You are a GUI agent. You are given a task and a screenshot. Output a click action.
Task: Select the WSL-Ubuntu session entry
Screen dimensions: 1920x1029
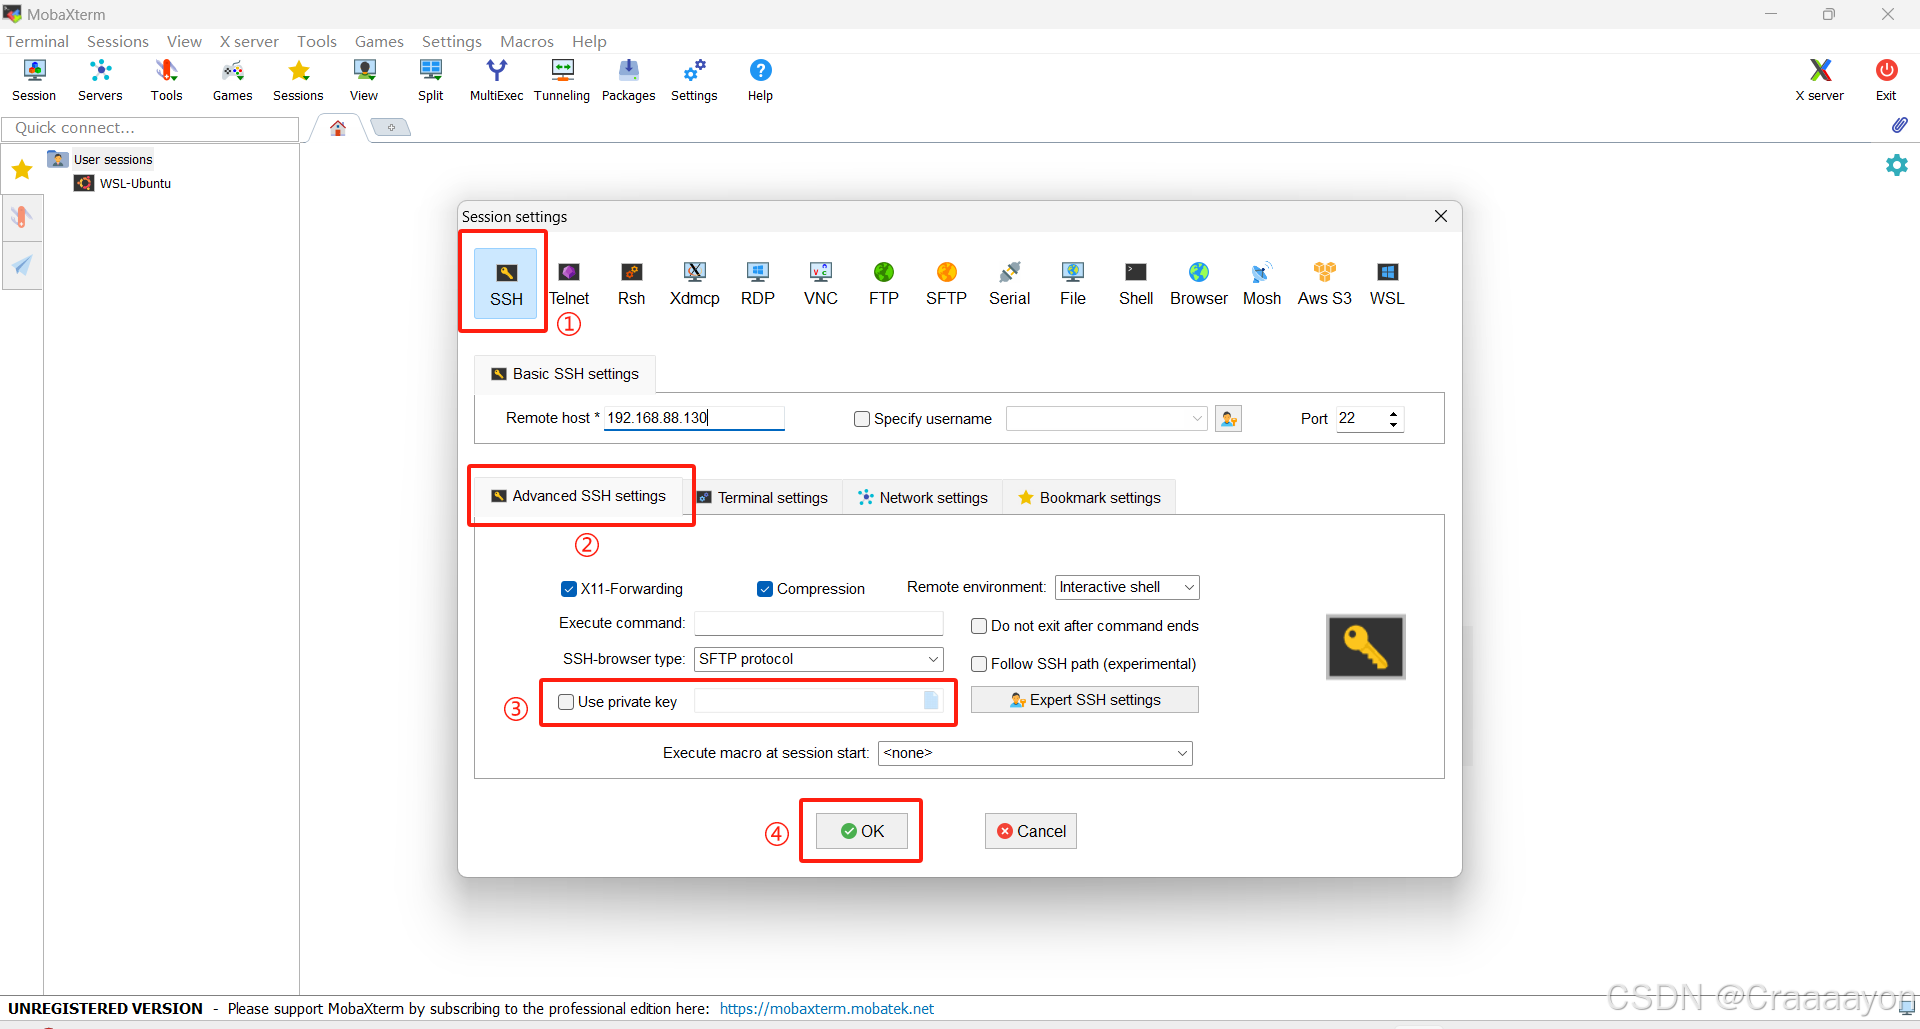[123, 184]
